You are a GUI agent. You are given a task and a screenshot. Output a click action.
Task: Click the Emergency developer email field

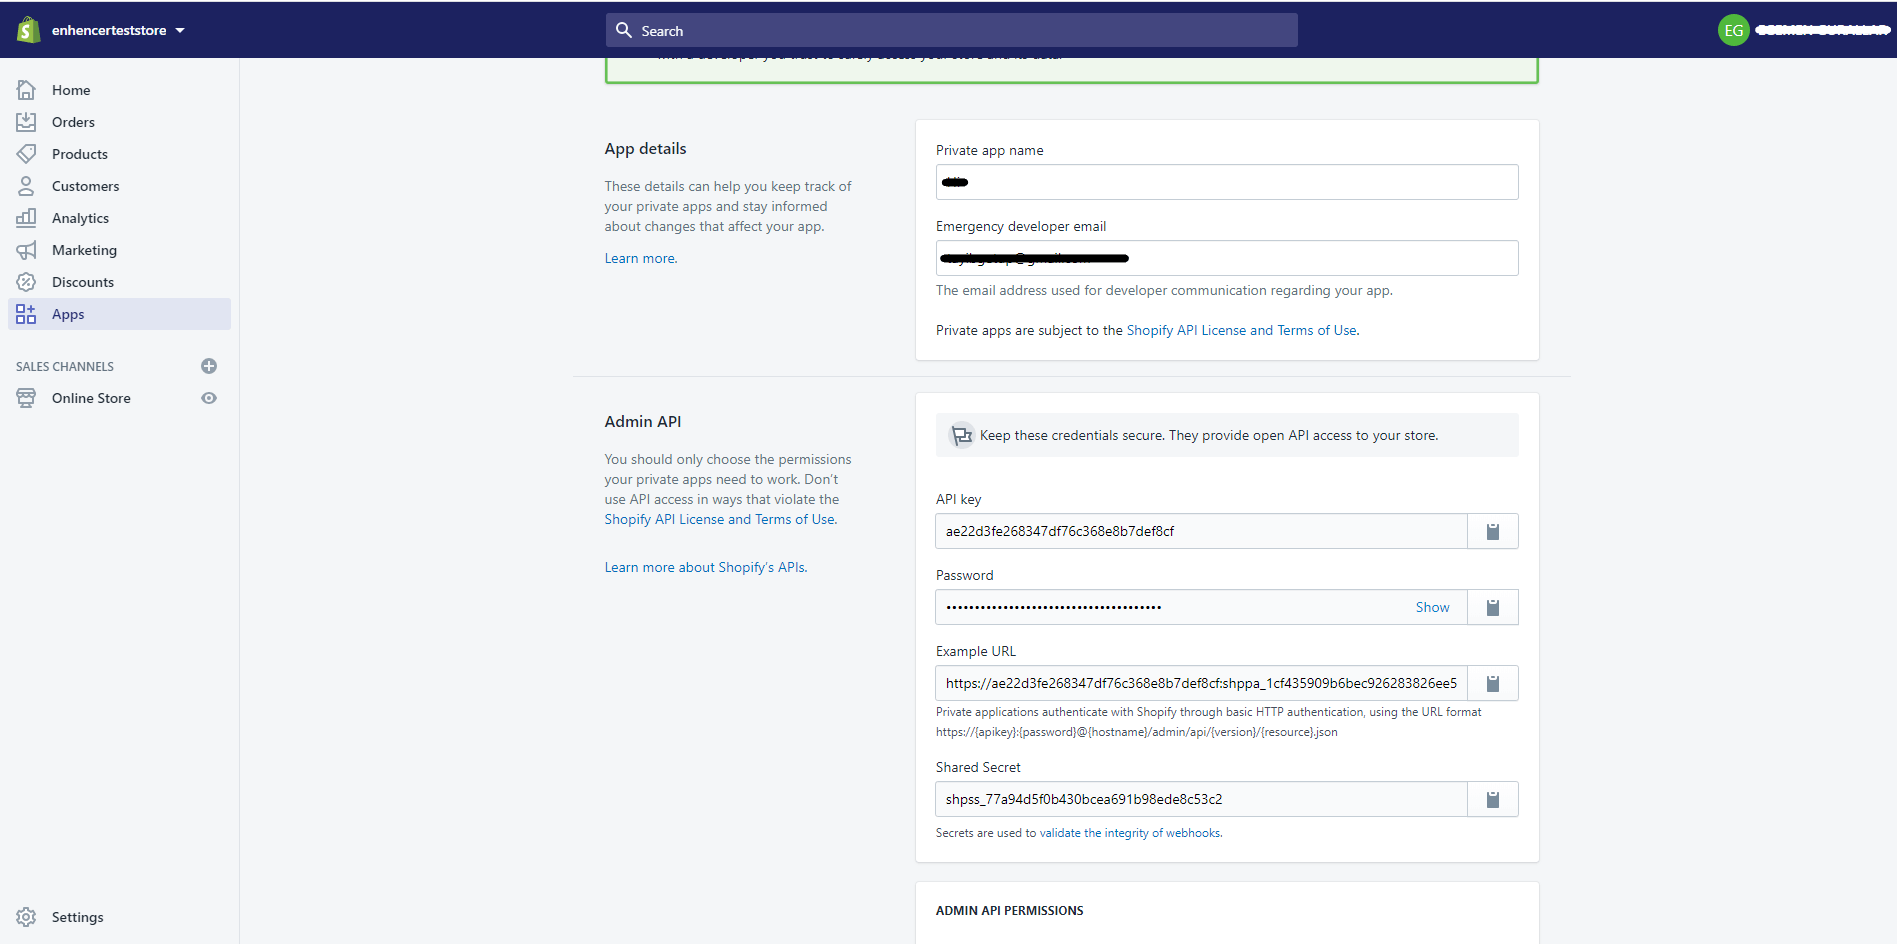[x=1227, y=258]
